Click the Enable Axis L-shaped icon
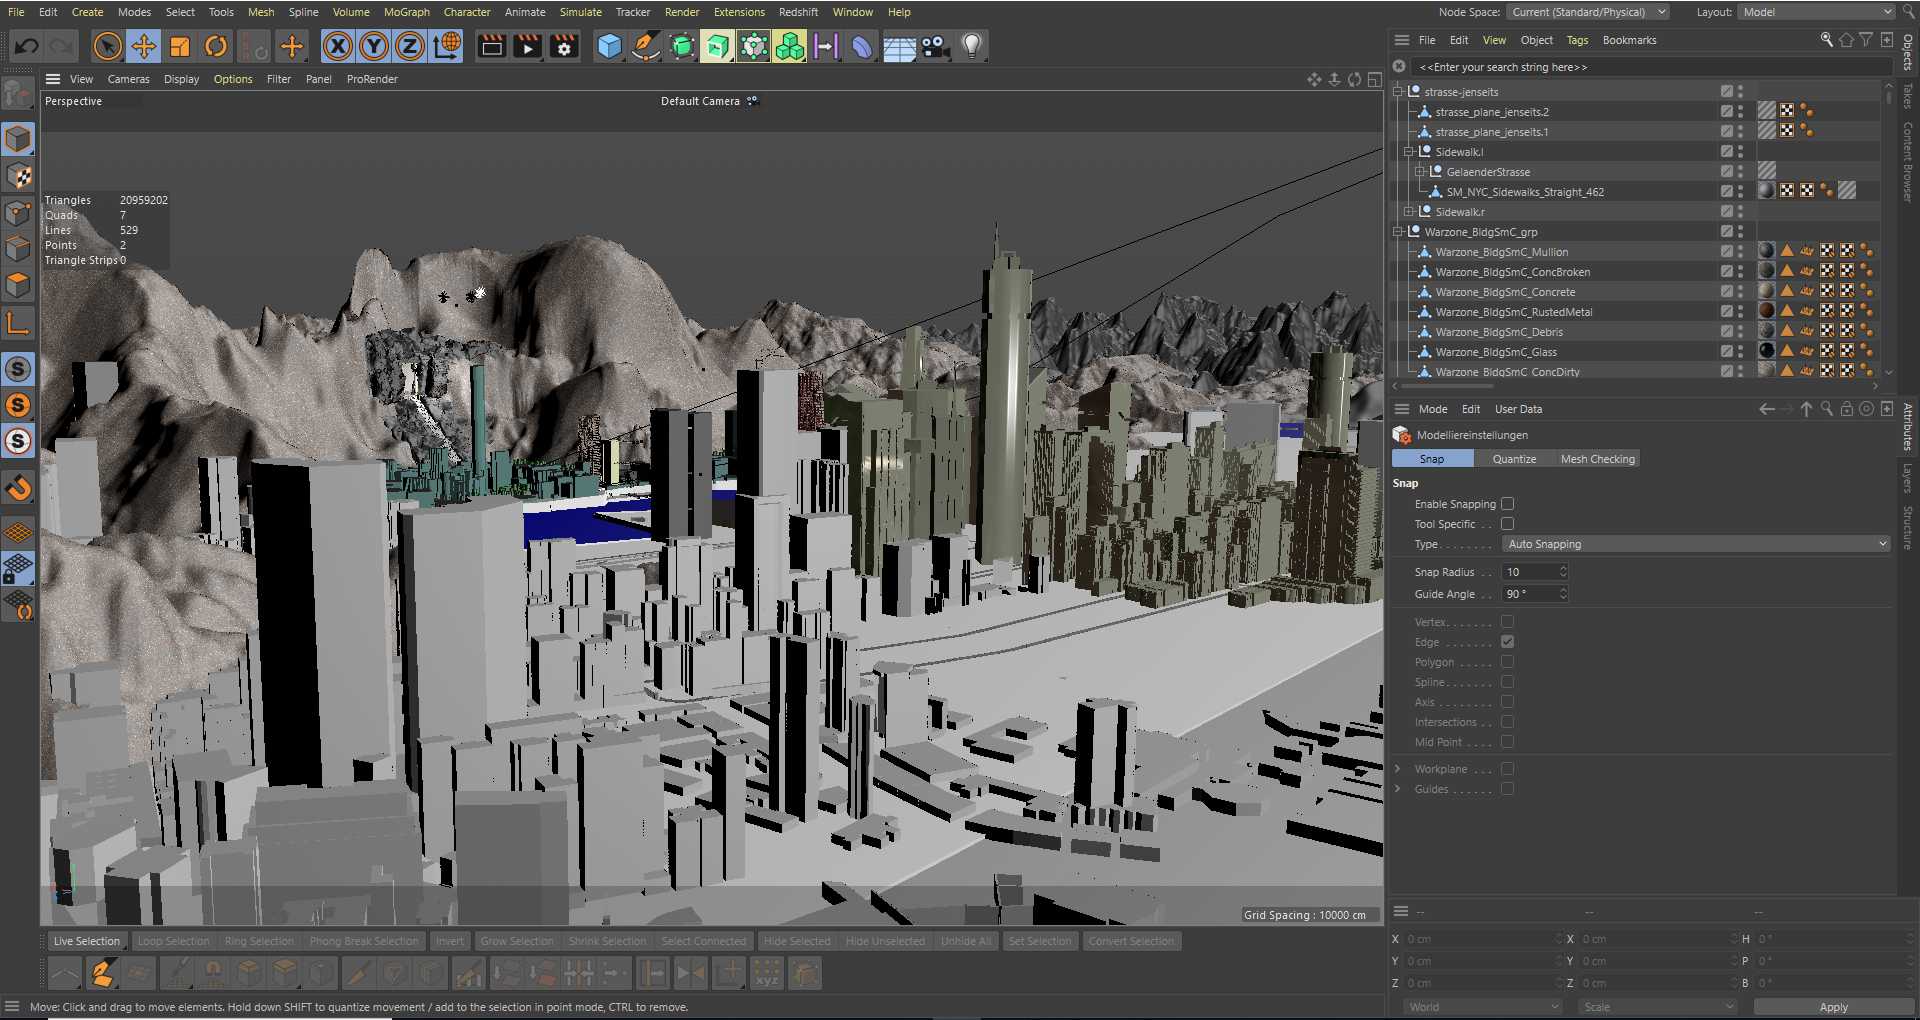This screenshot has height=1020, width=1920. (18, 322)
